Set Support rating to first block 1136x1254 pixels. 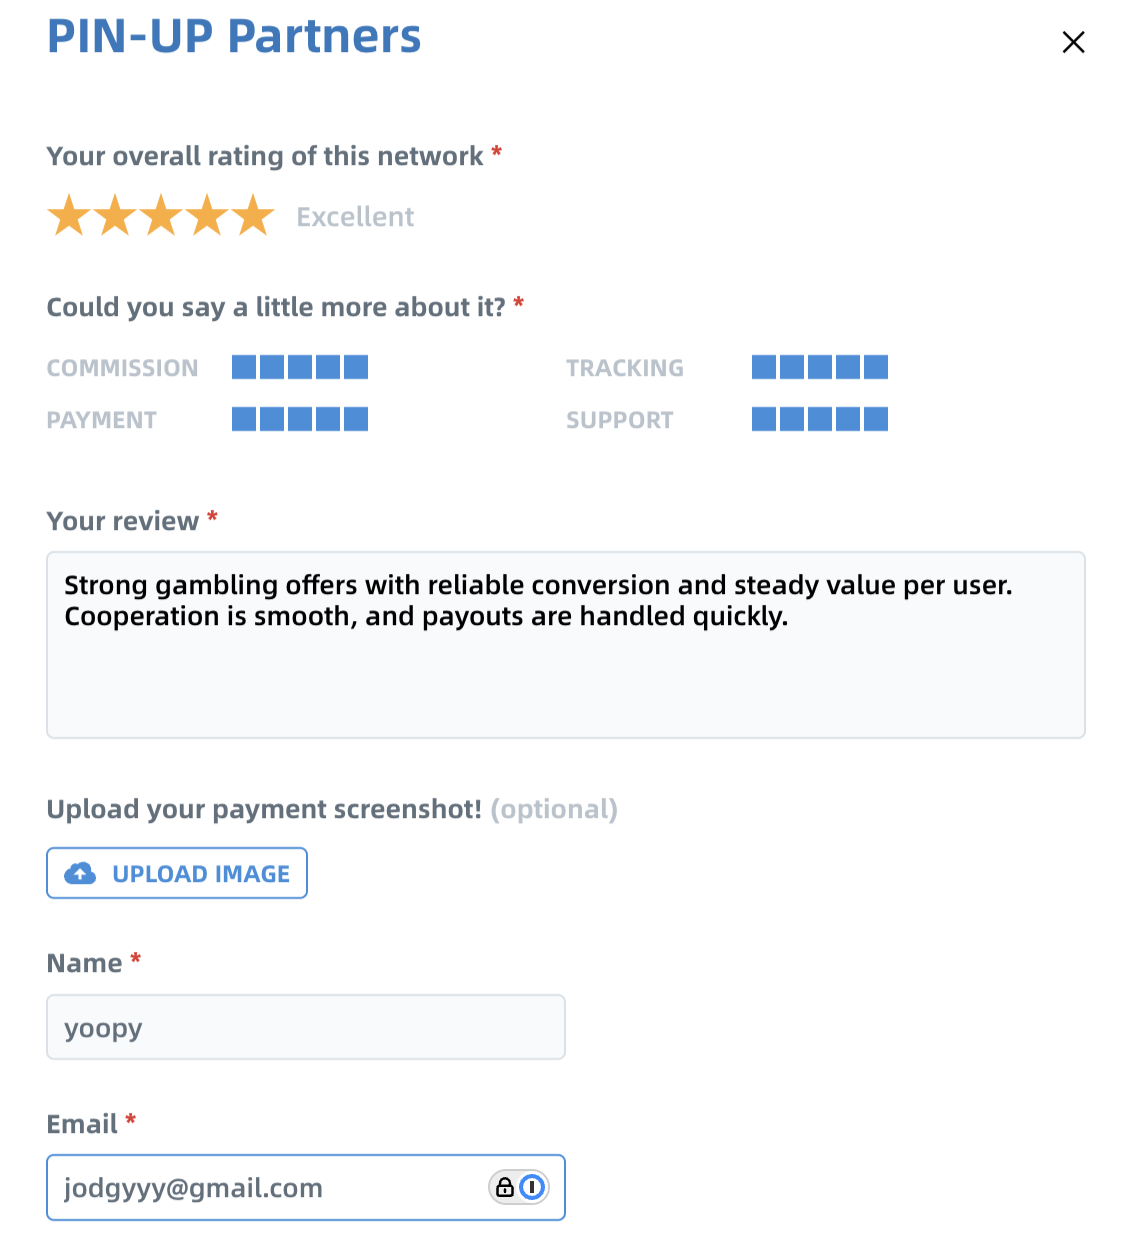(x=764, y=419)
